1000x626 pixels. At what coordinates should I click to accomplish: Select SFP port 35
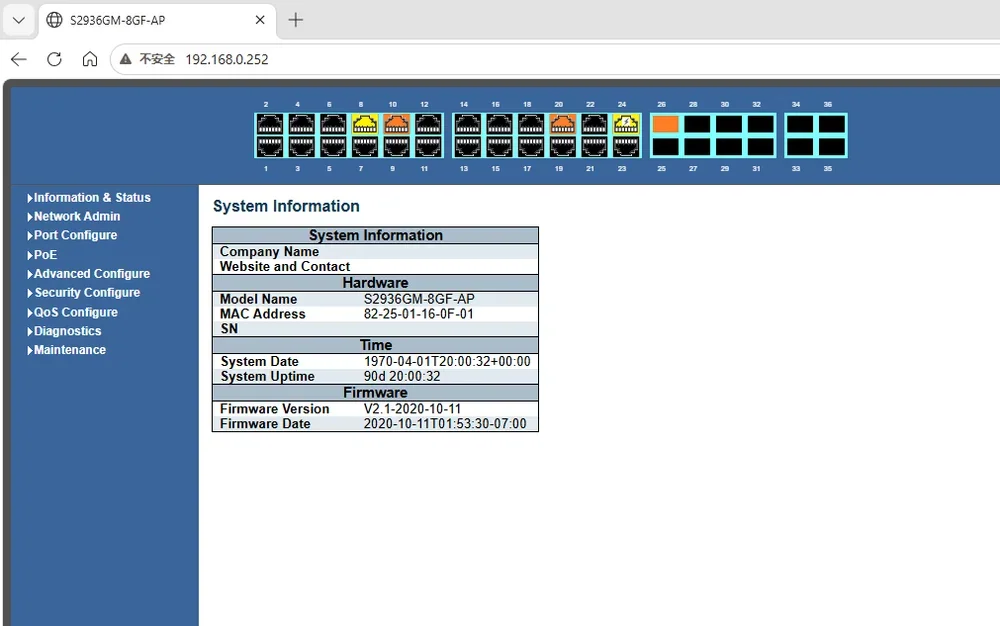(x=832, y=147)
